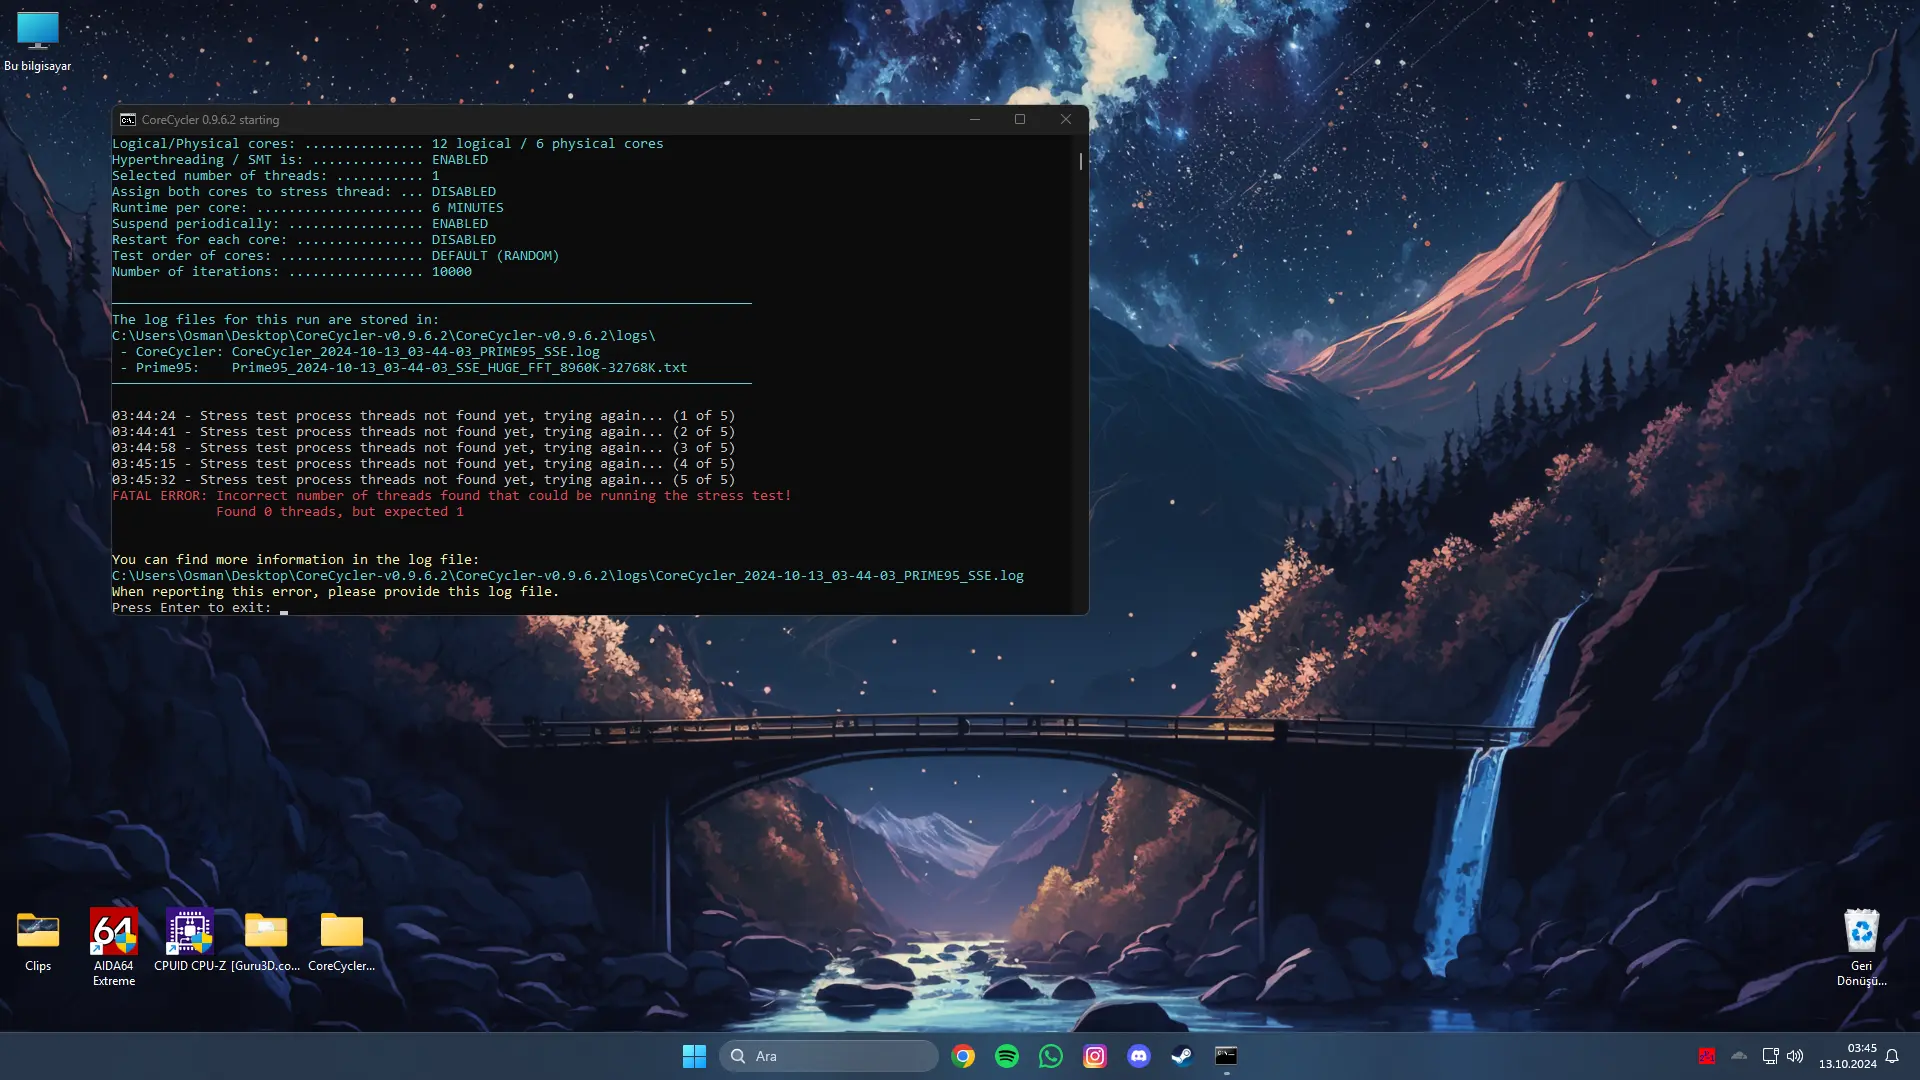Open the volume speaker tray icon
1920x1080 pixels.
tap(1795, 1056)
